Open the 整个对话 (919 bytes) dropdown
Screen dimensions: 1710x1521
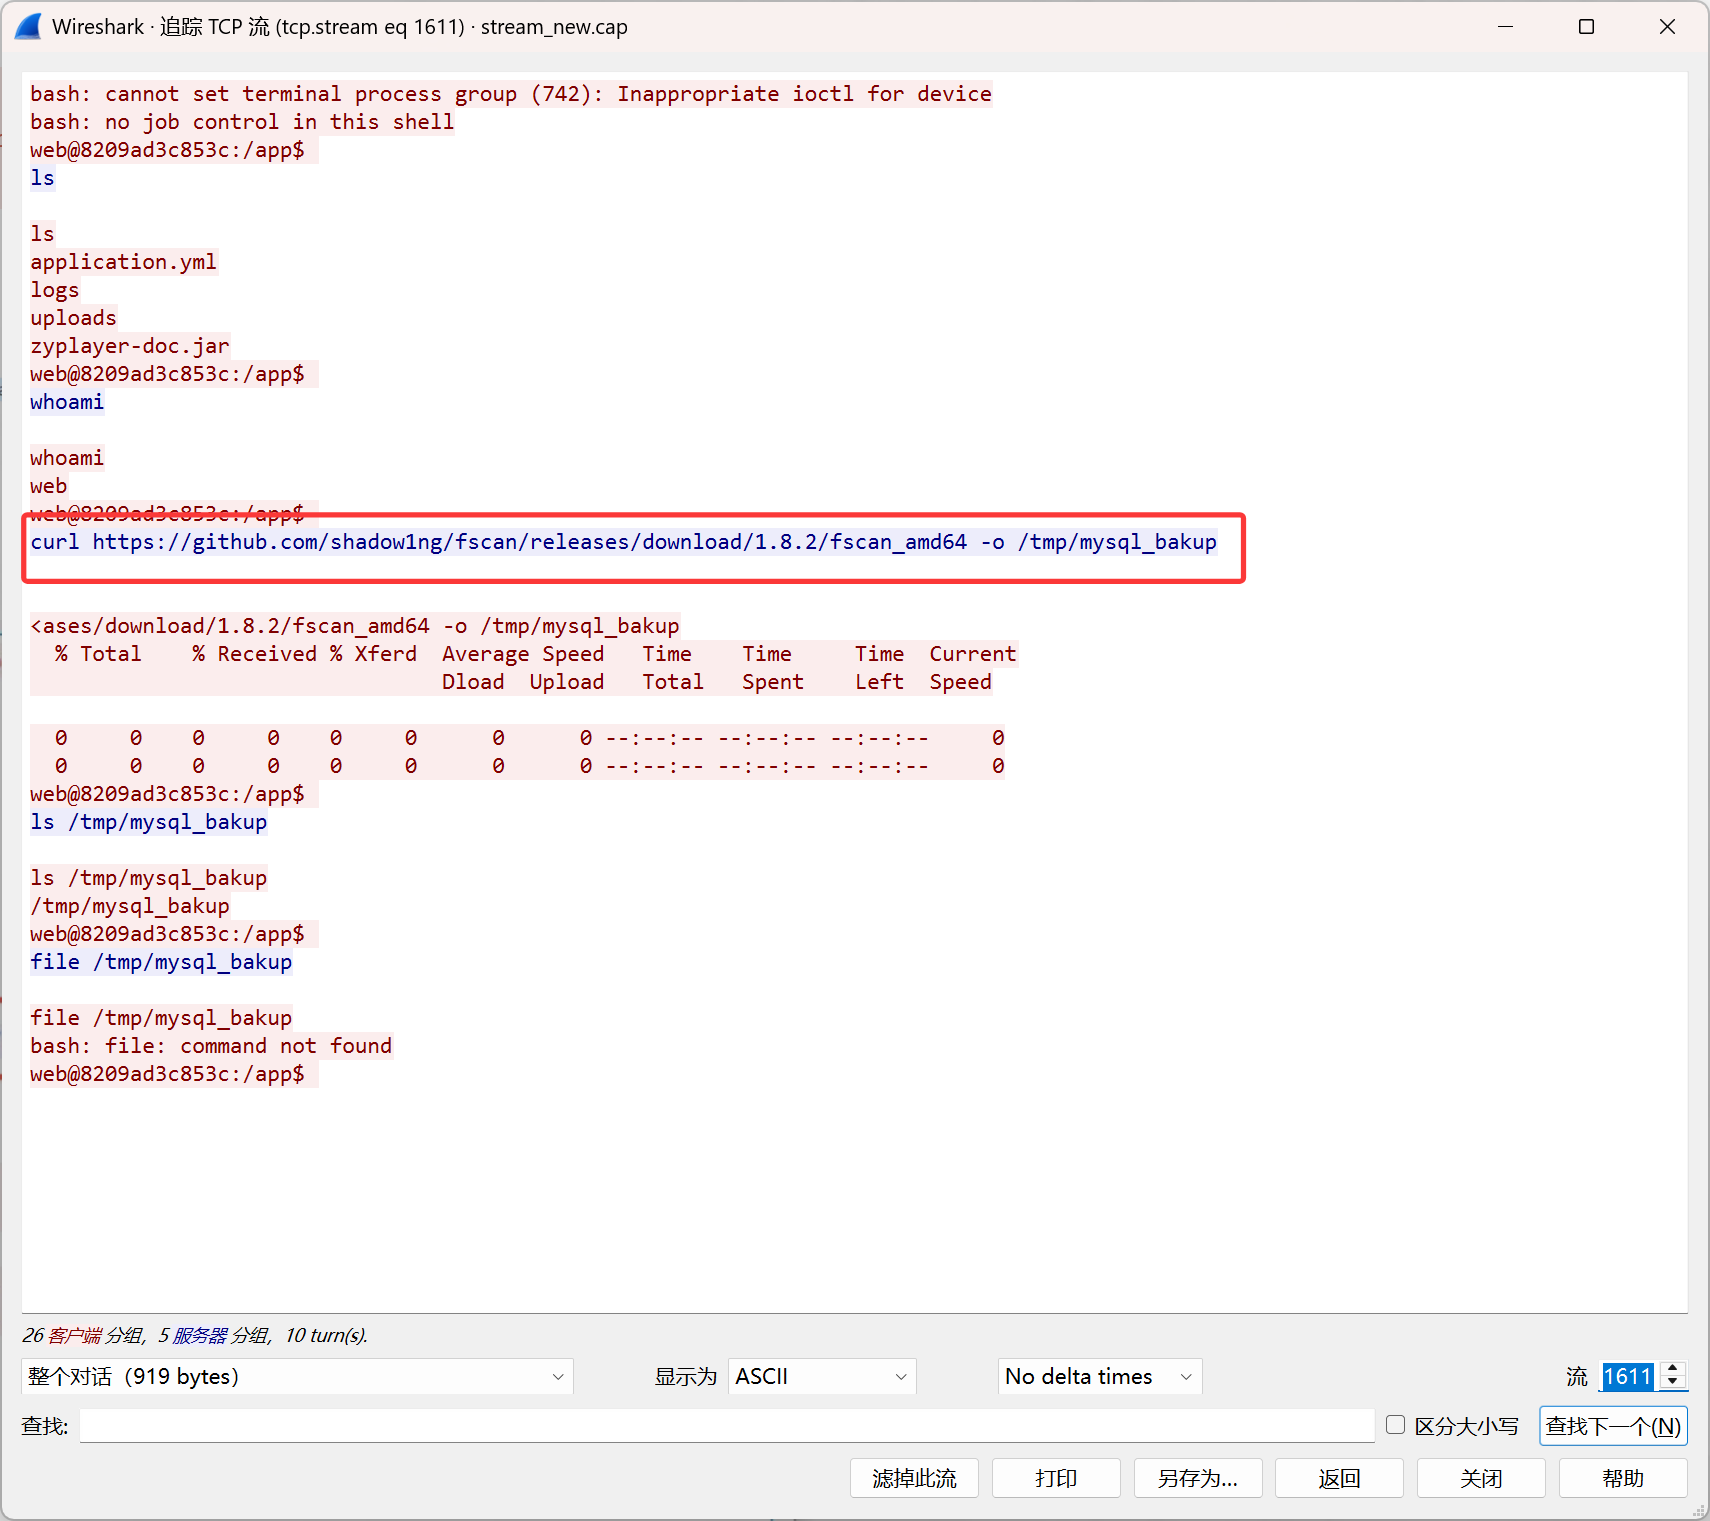coord(297,1376)
